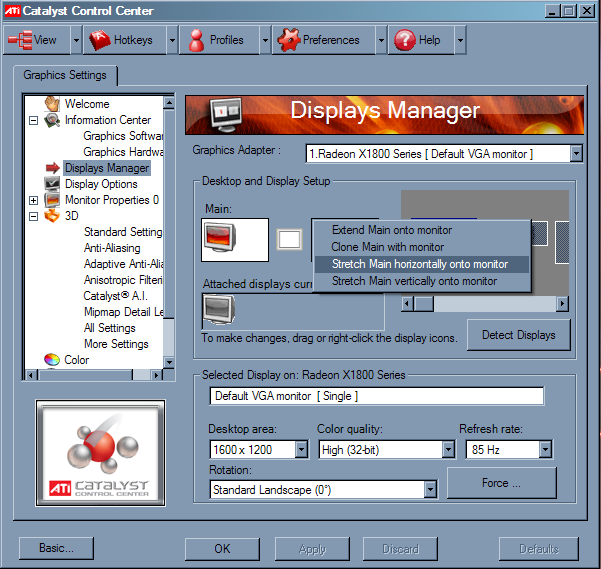Open the Desktop area resolution dropdown

302,449
